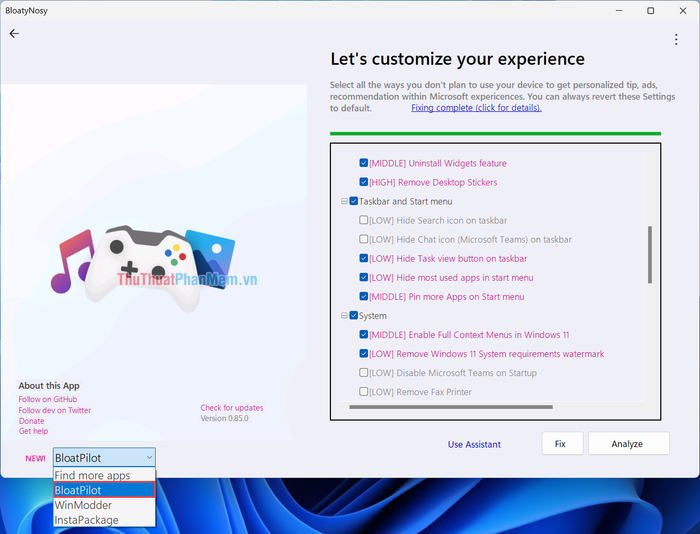700x534 pixels.
Task: Open the BloatPilot combo box arrow
Action: [x=149, y=458]
